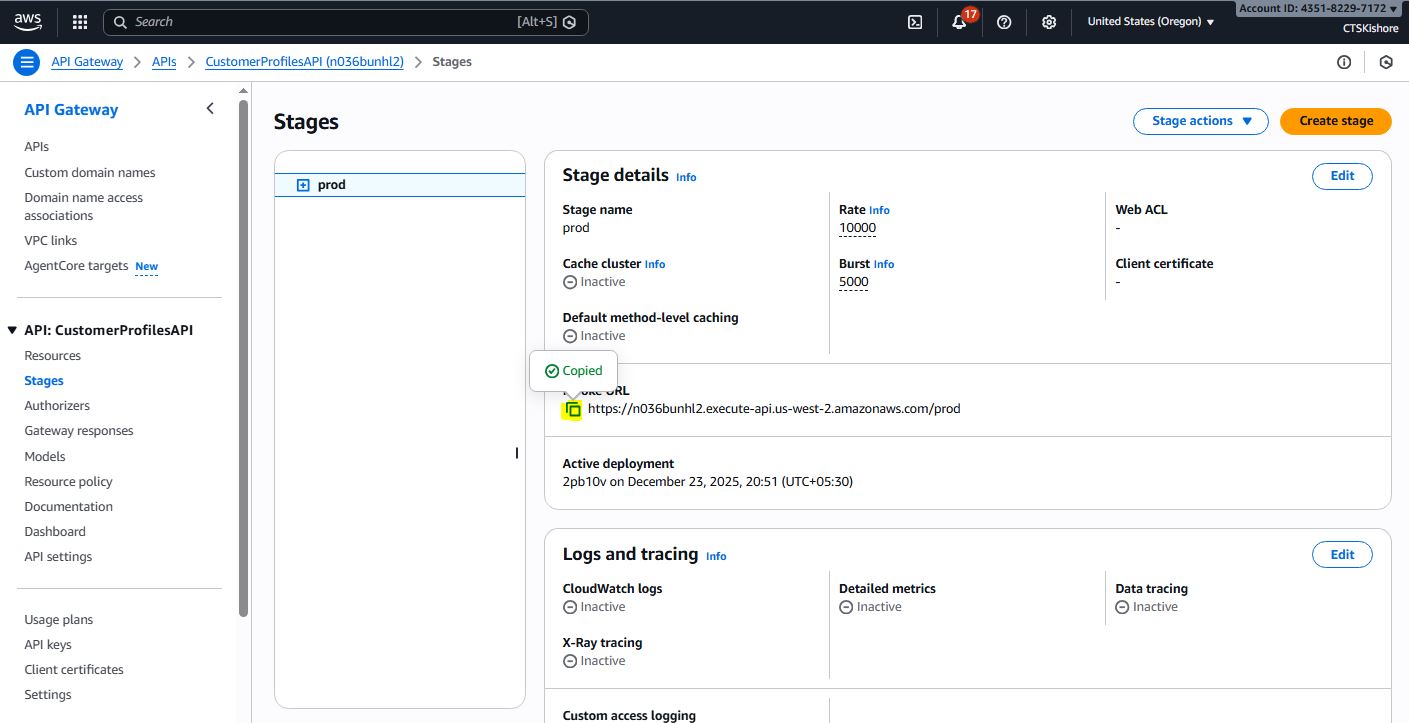
Task: Open the settings gear icon in the top bar
Action: point(1048,22)
